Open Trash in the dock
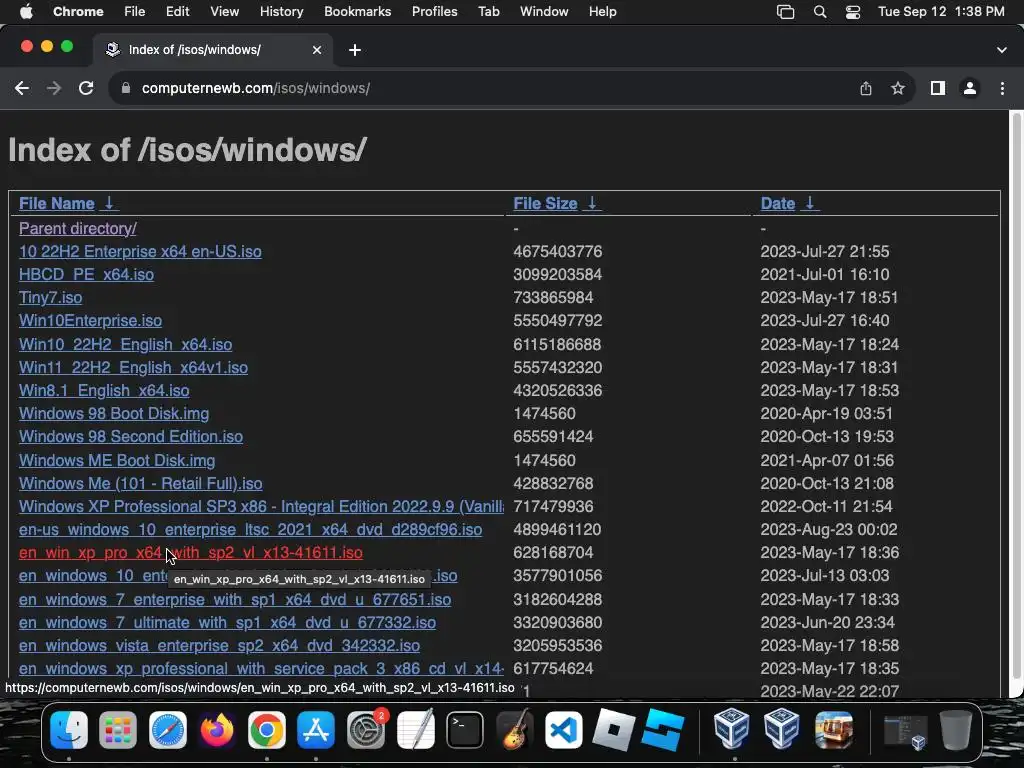The image size is (1024, 768). [955, 729]
